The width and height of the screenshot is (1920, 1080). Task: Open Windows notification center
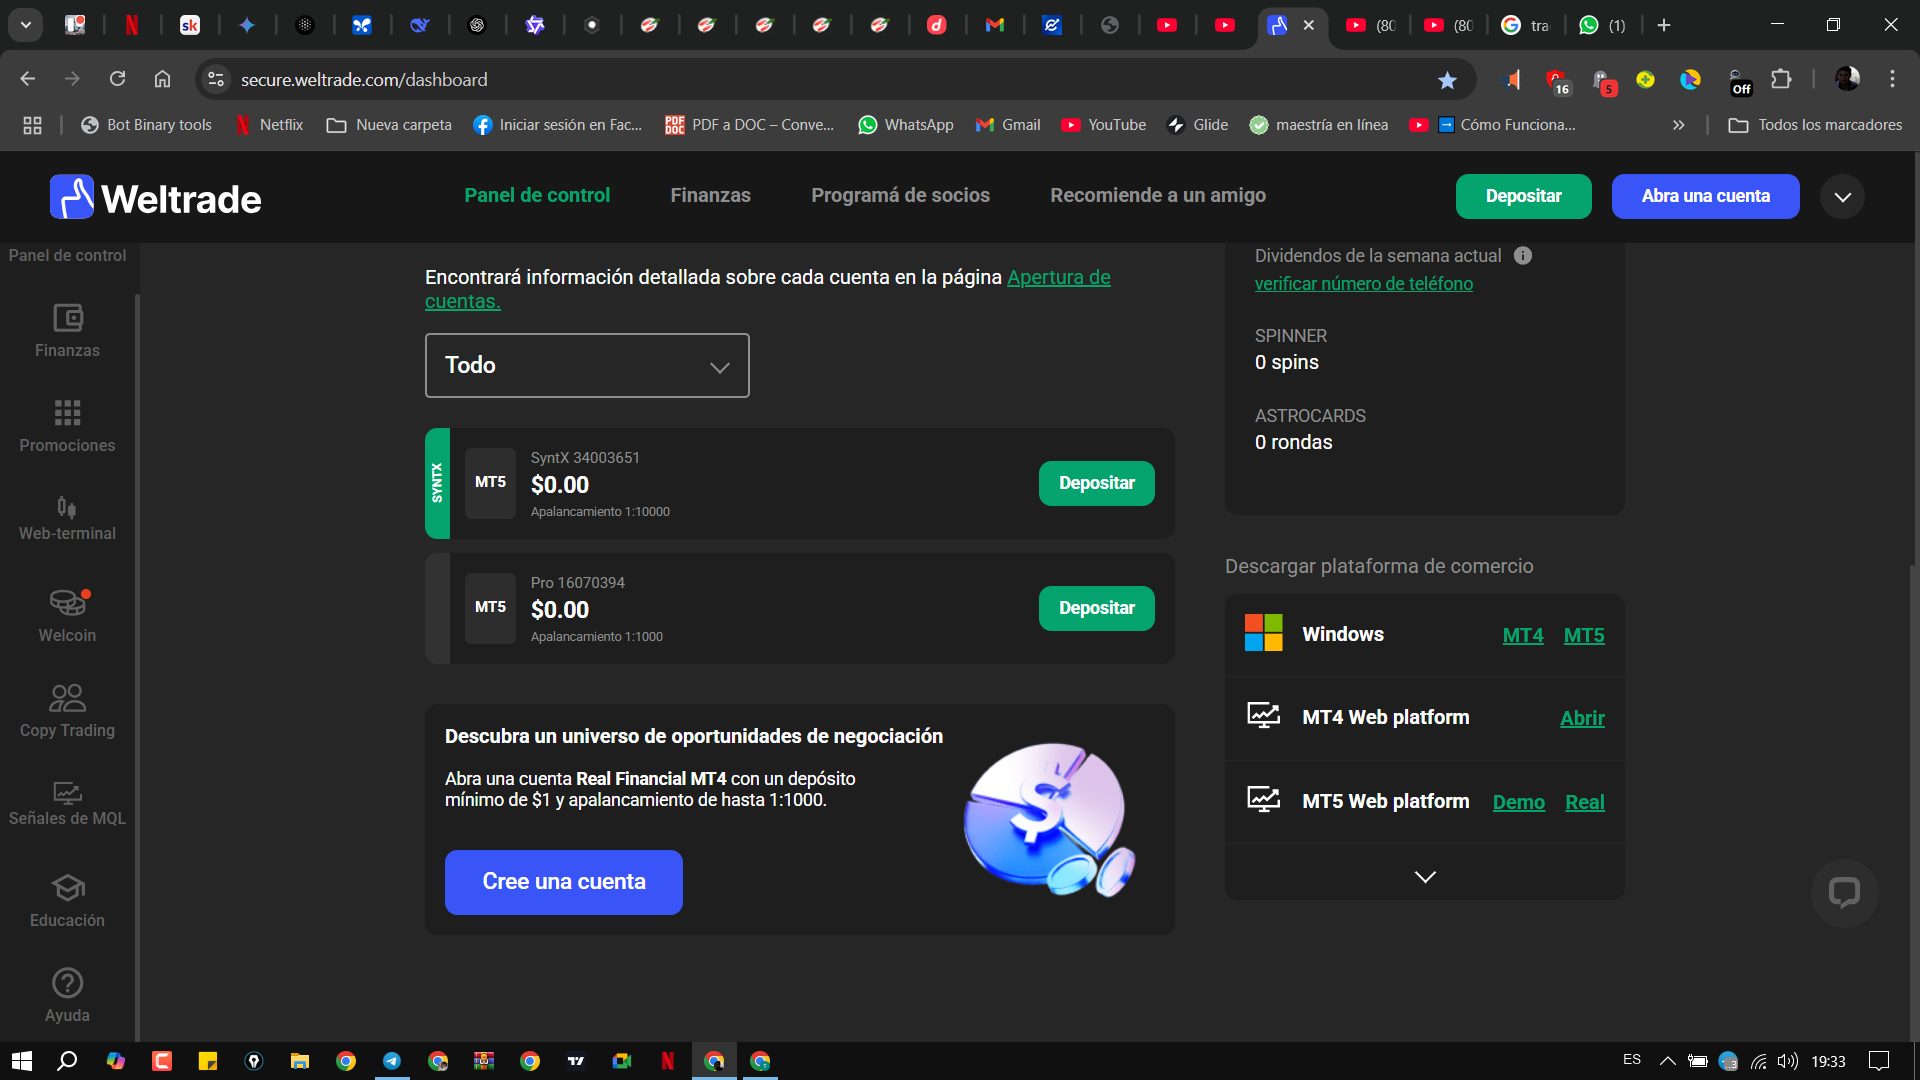pyautogui.click(x=1879, y=1061)
